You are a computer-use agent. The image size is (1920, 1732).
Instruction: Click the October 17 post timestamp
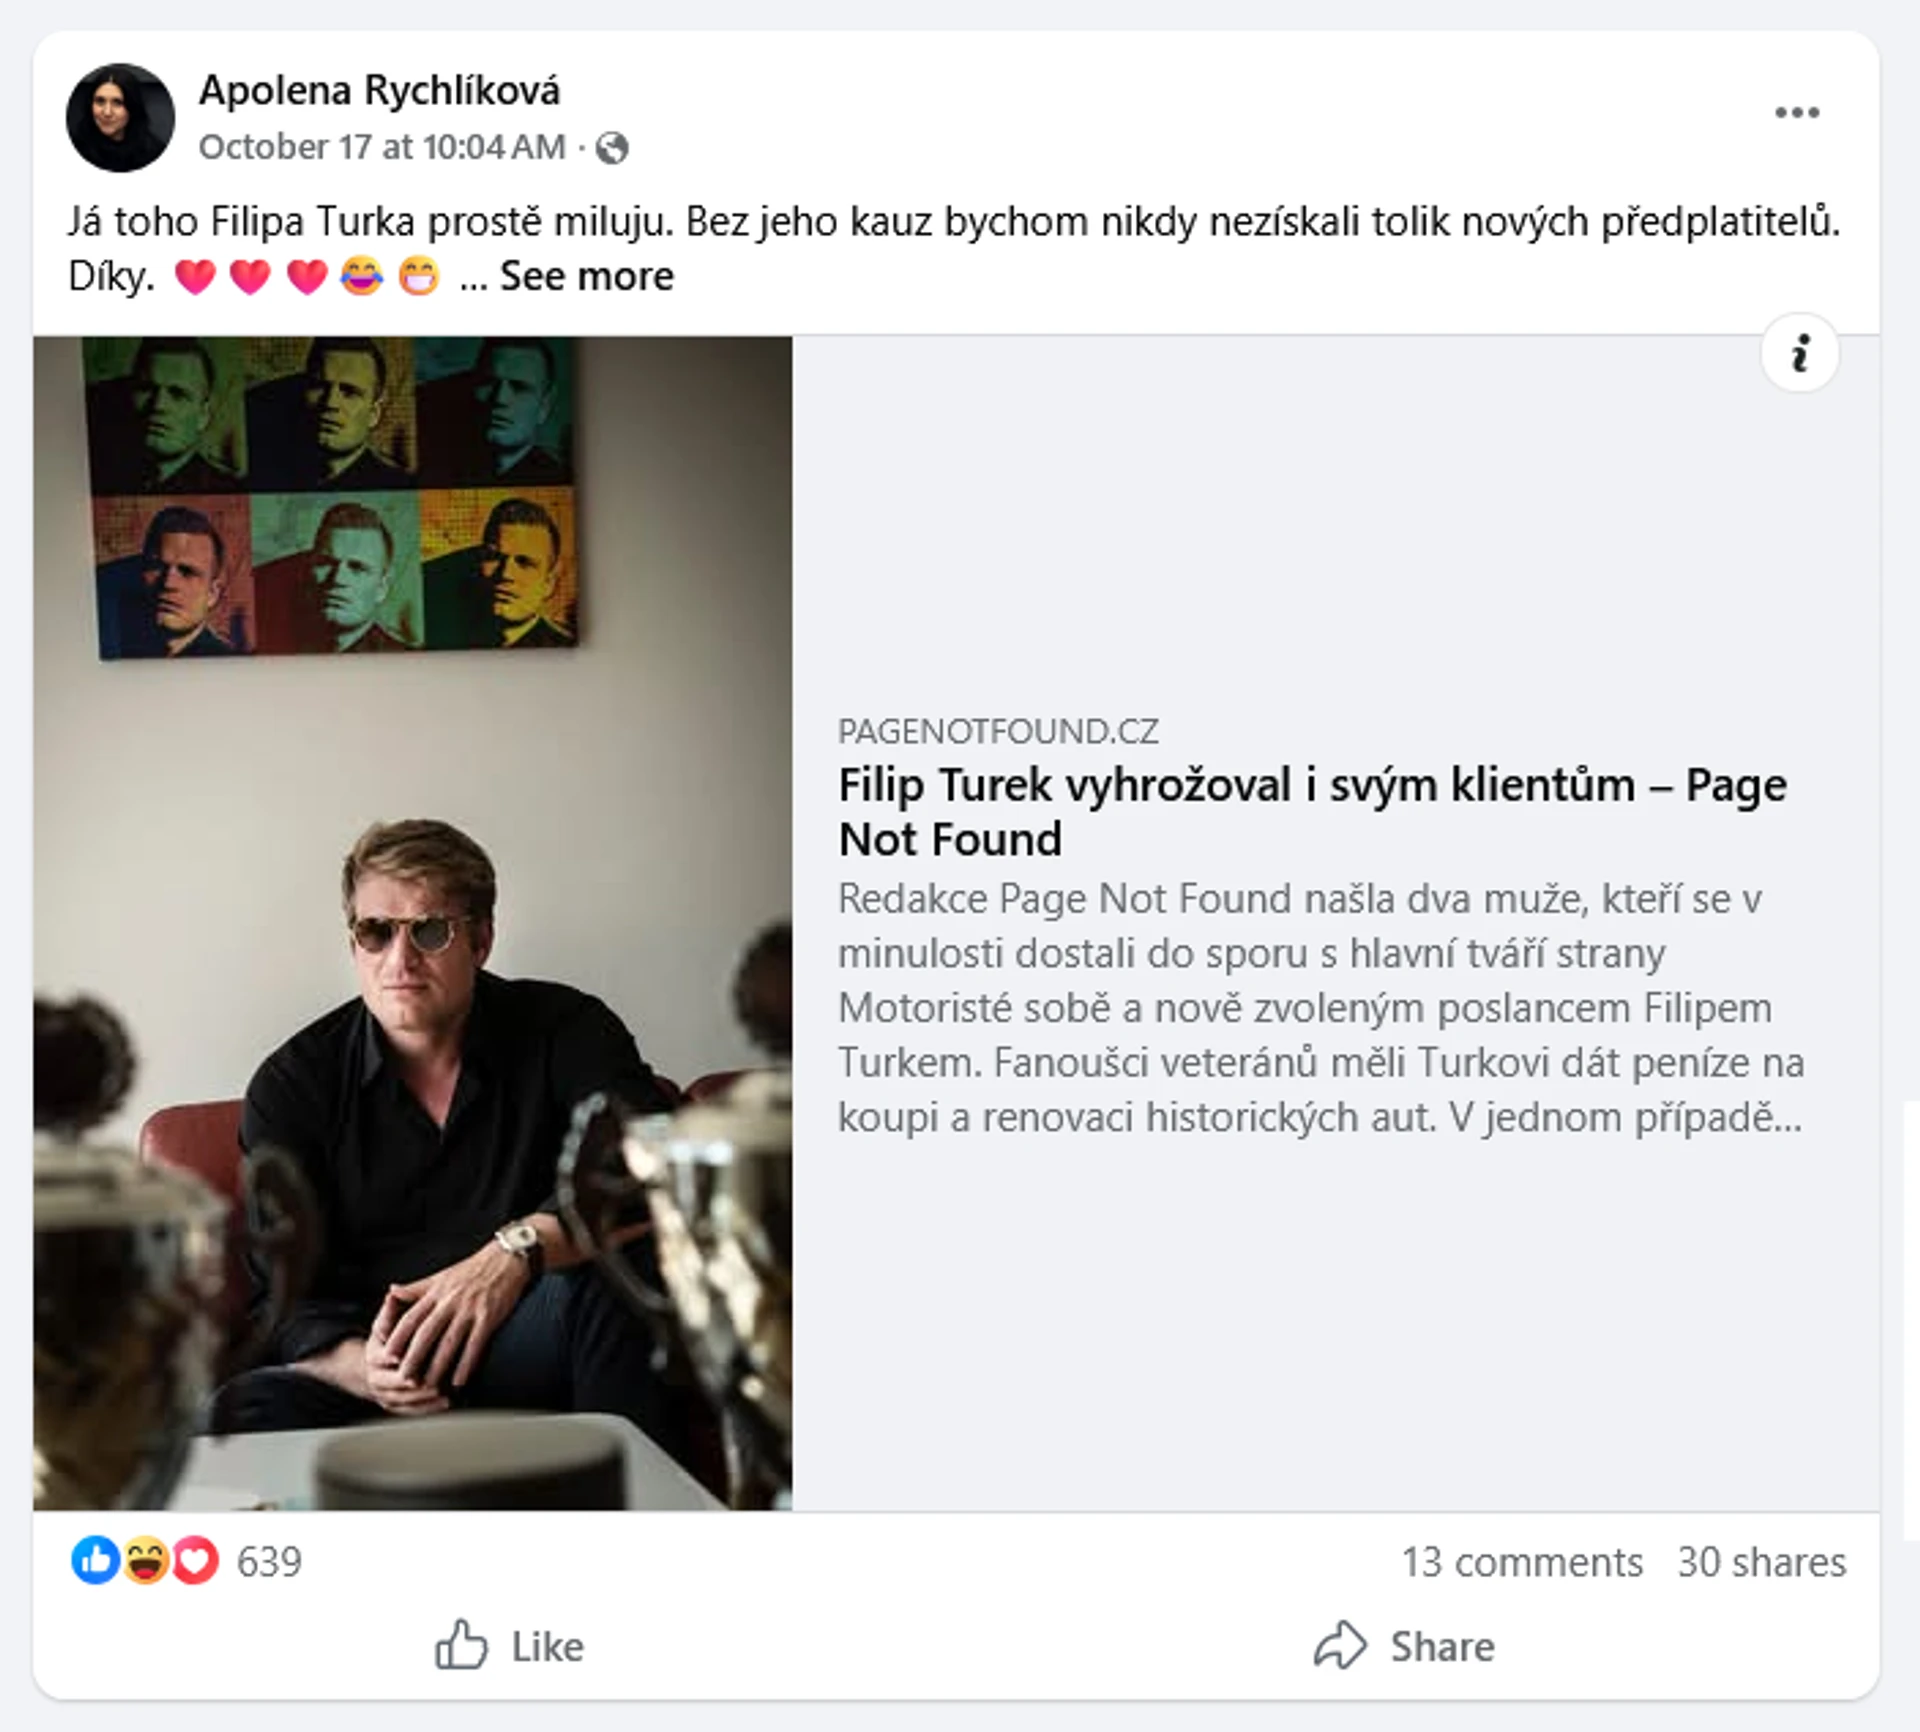(x=382, y=147)
